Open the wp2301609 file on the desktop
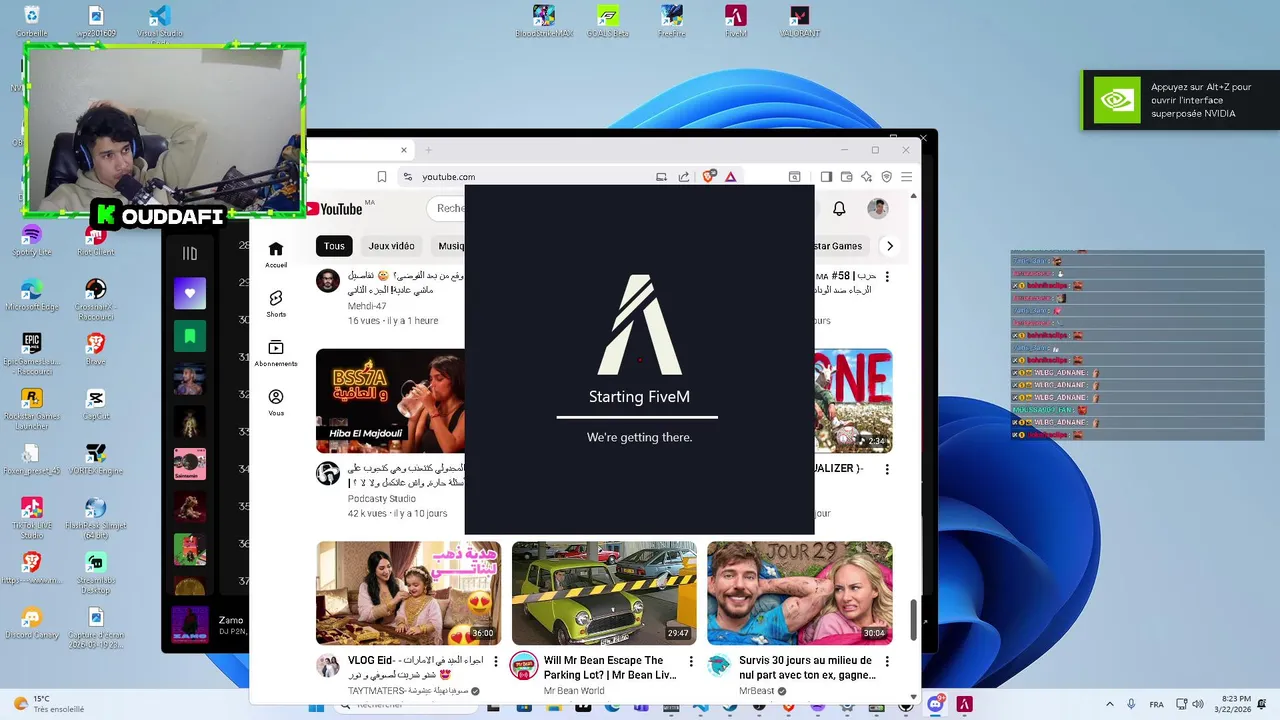 pos(96,20)
